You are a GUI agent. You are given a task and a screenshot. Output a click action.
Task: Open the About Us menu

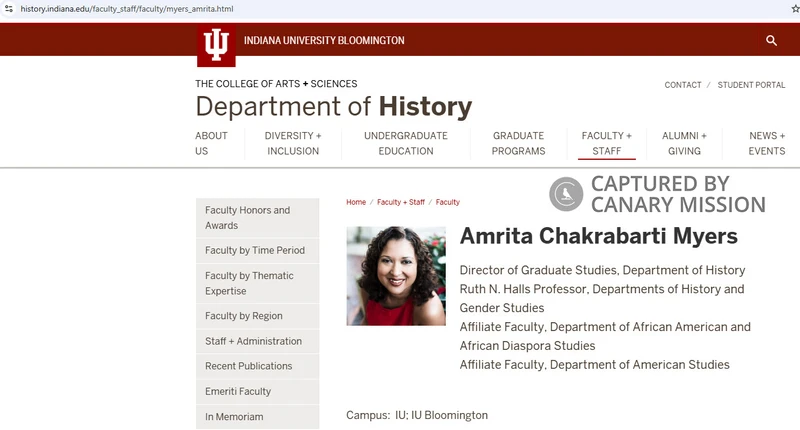pyautogui.click(x=211, y=143)
